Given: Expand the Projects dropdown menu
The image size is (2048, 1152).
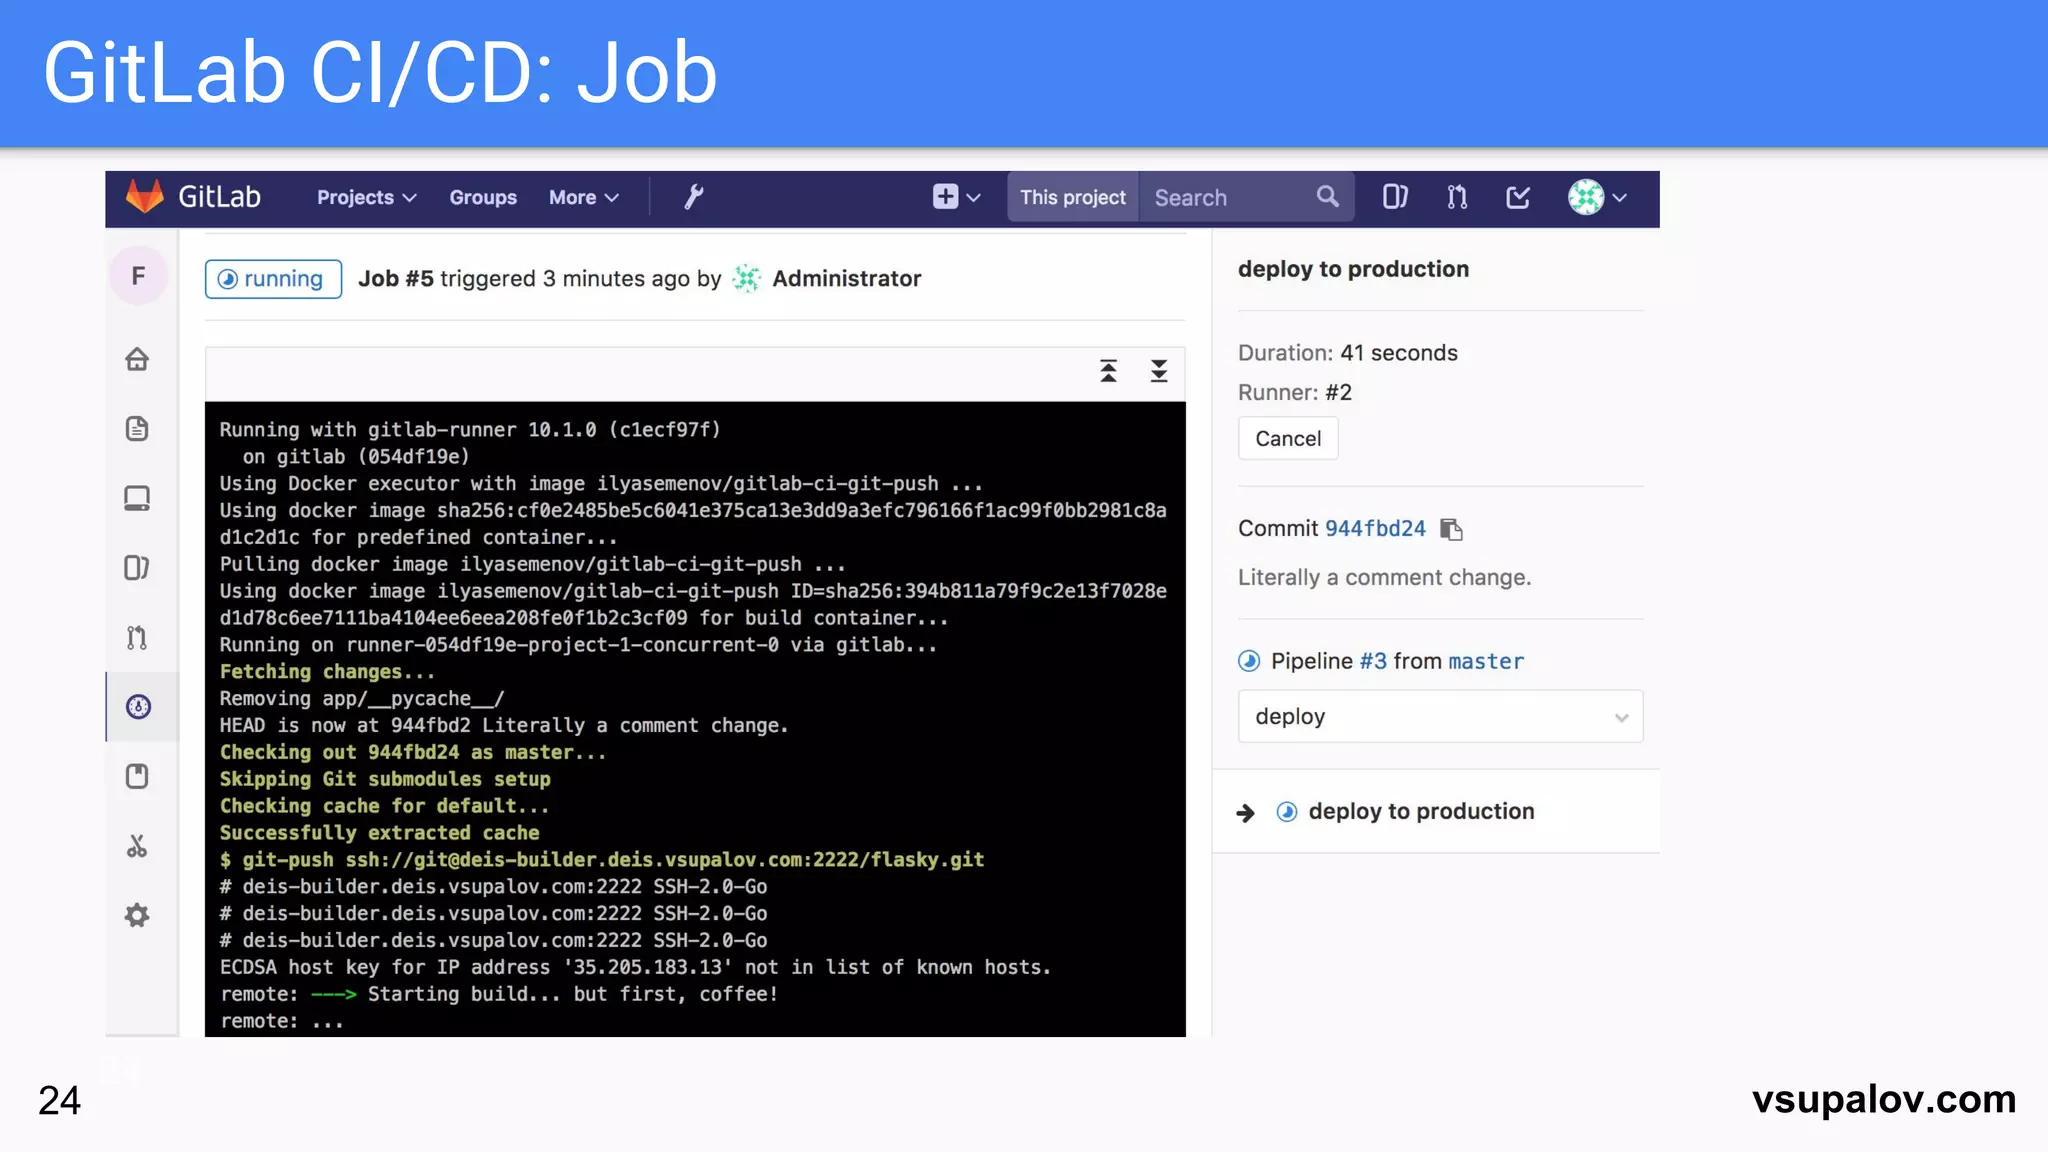Looking at the screenshot, I should tap(366, 197).
